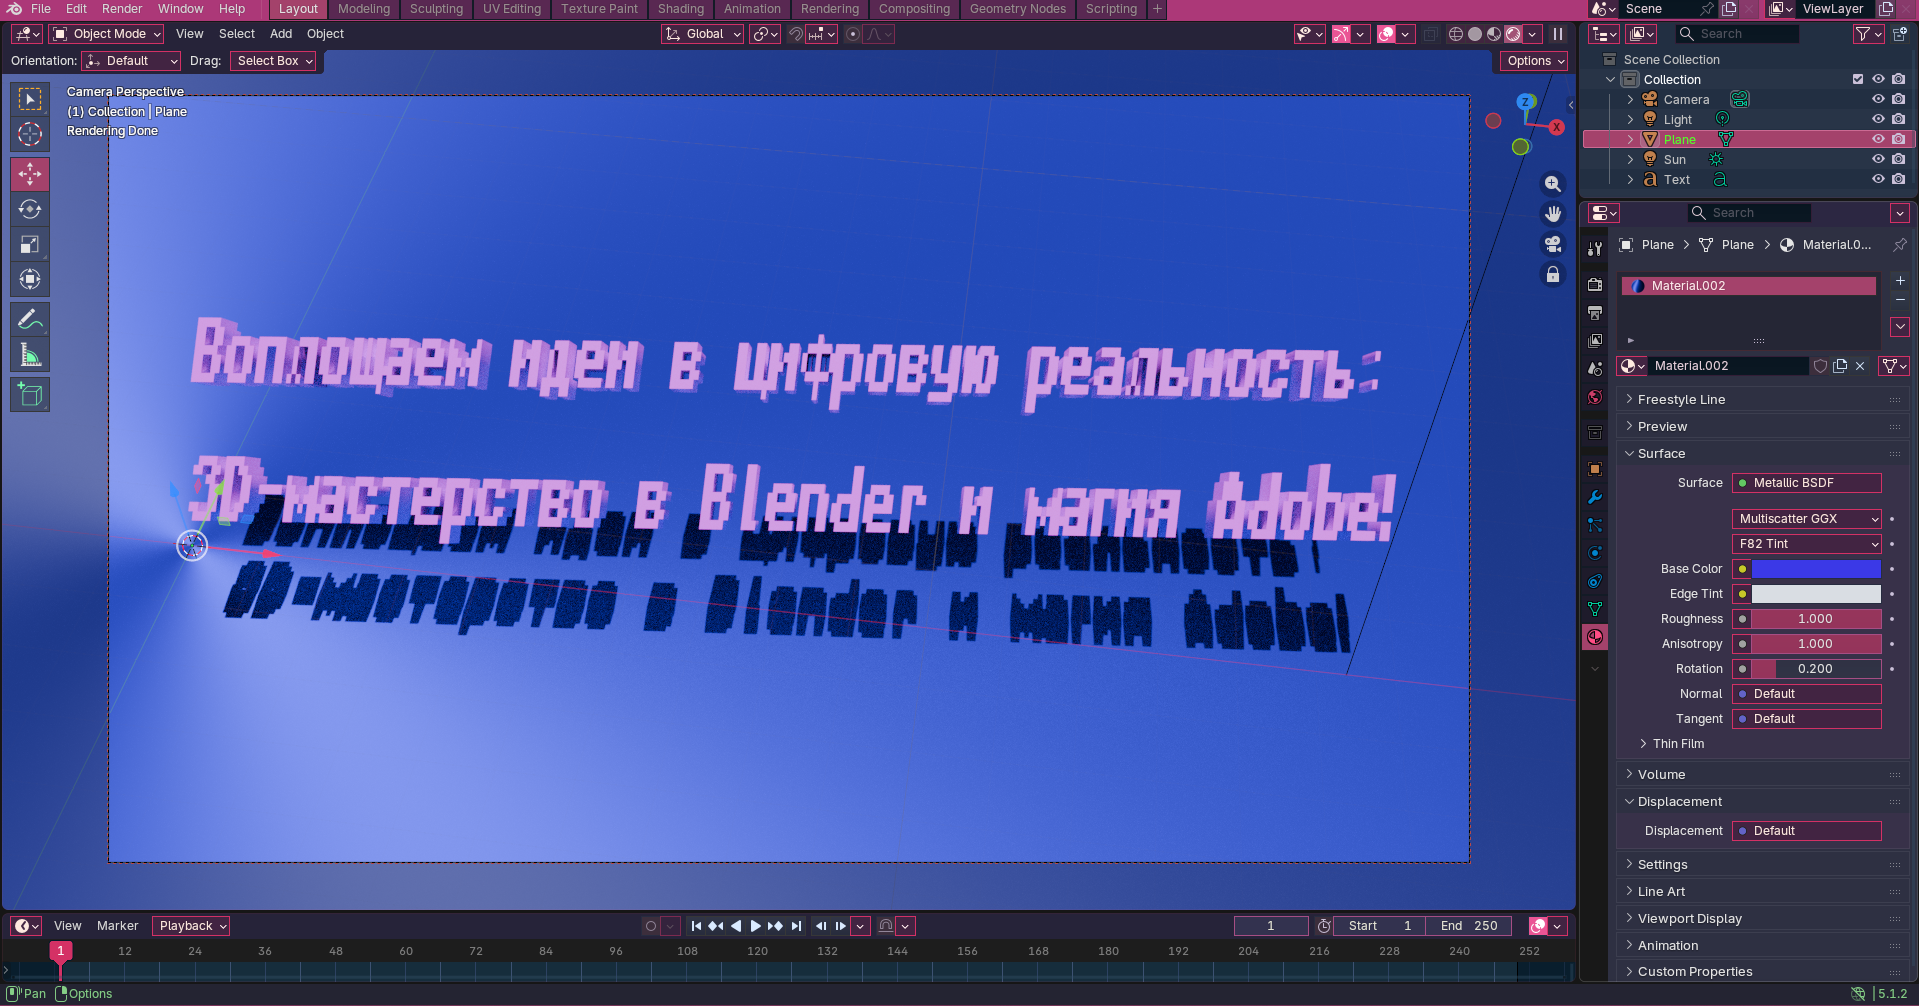1919x1006 pixels.
Task: Open the Render properties tab
Action: click(1595, 285)
